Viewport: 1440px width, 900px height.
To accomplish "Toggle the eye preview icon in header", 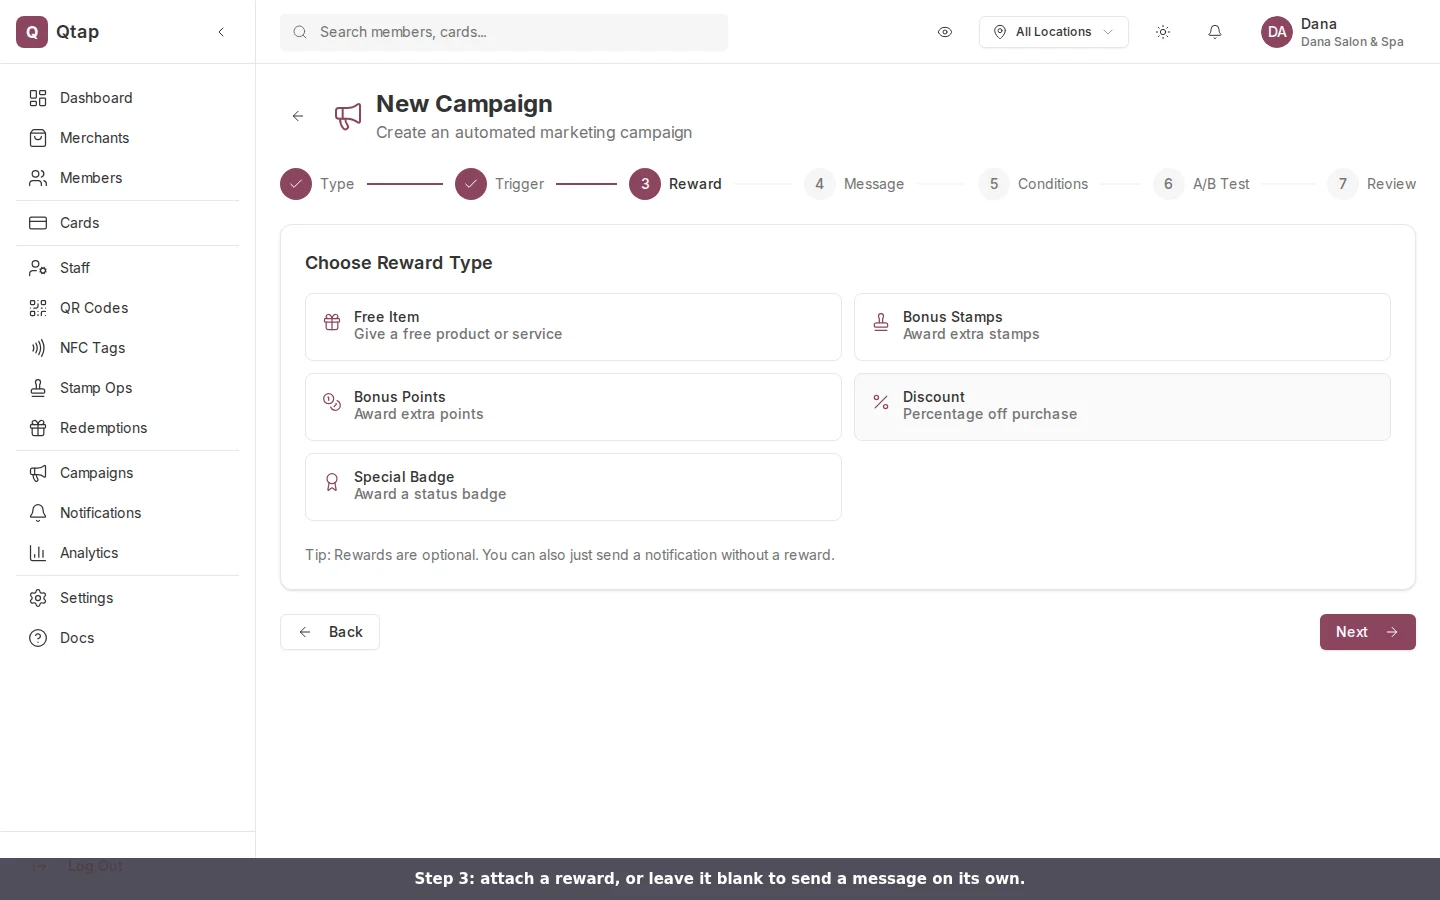I will pyautogui.click(x=945, y=32).
